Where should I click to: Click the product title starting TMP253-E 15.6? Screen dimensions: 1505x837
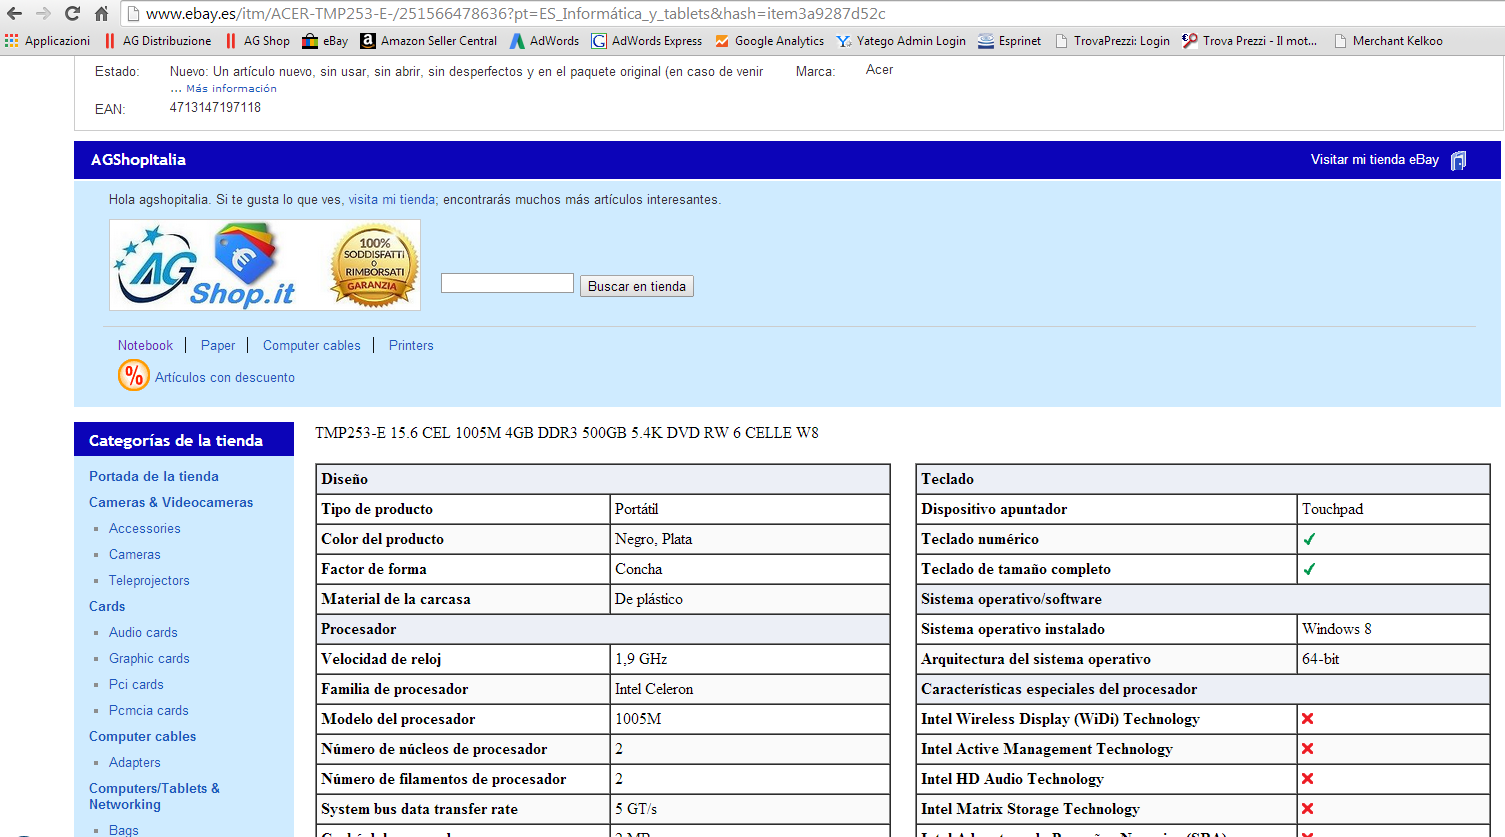click(x=567, y=433)
